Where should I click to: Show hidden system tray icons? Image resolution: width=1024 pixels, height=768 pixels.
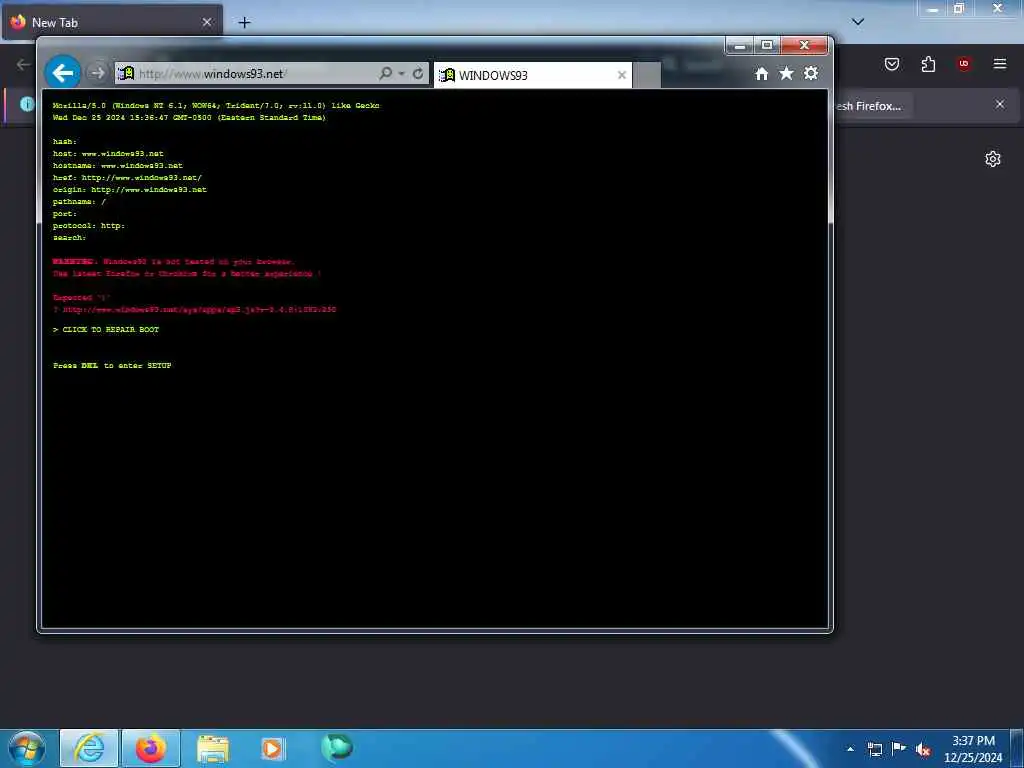click(x=850, y=750)
